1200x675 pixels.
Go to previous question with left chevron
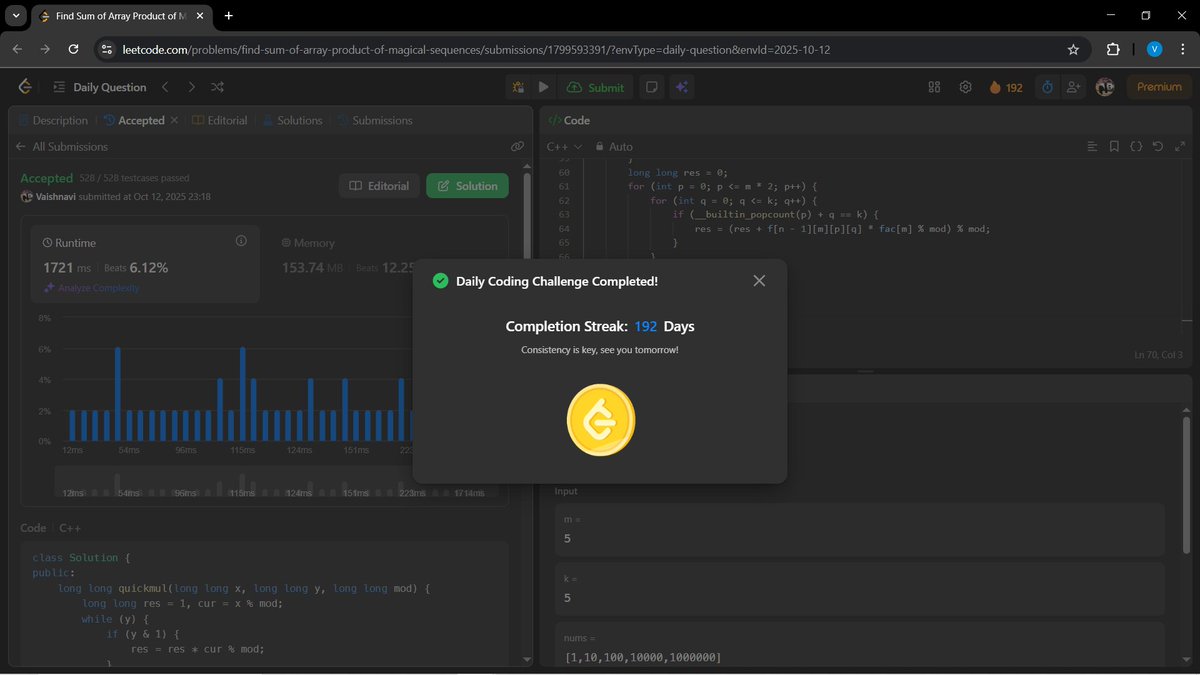166,87
